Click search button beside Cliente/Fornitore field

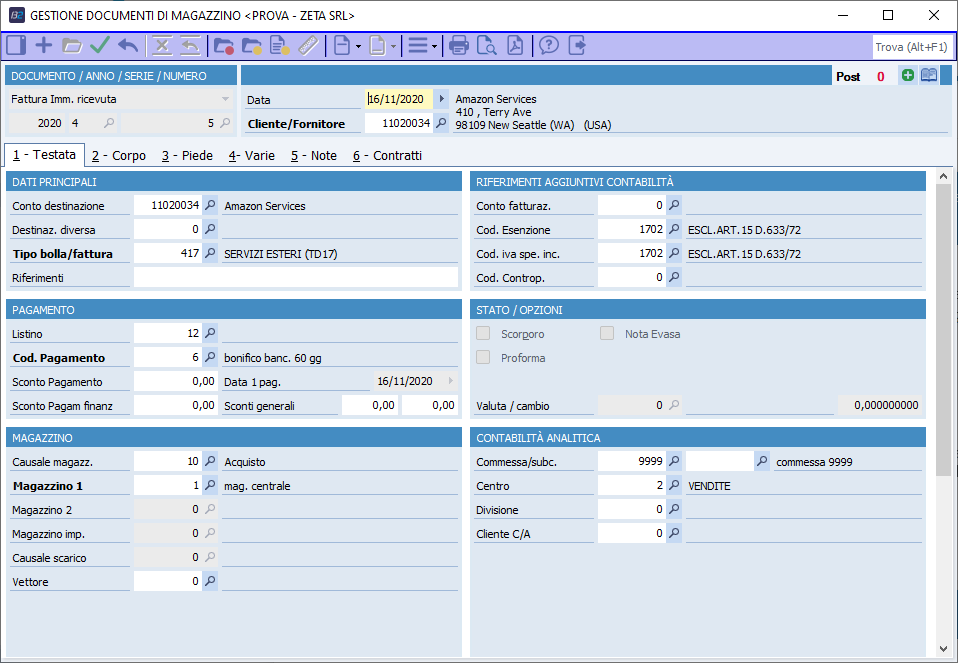pyautogui.click(x=441, y=124)
